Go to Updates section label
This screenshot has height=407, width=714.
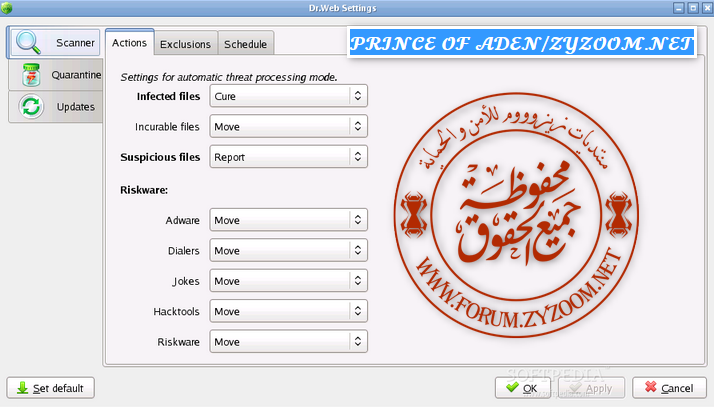pos(76,107)
